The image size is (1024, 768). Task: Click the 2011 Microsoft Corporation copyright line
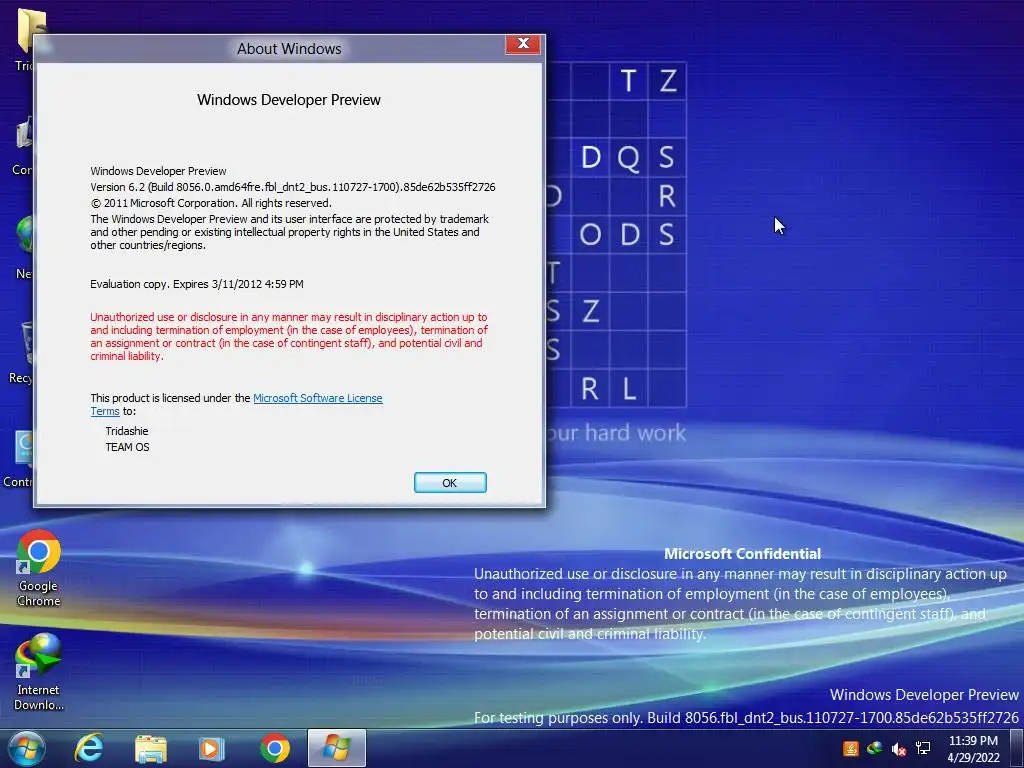click(211, 203)
